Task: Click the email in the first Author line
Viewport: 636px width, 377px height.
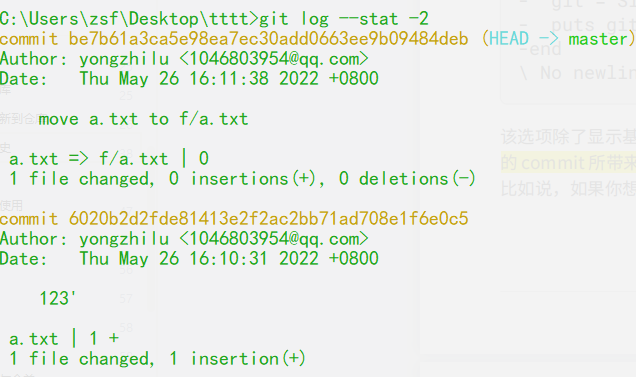Action: point(274,59)
